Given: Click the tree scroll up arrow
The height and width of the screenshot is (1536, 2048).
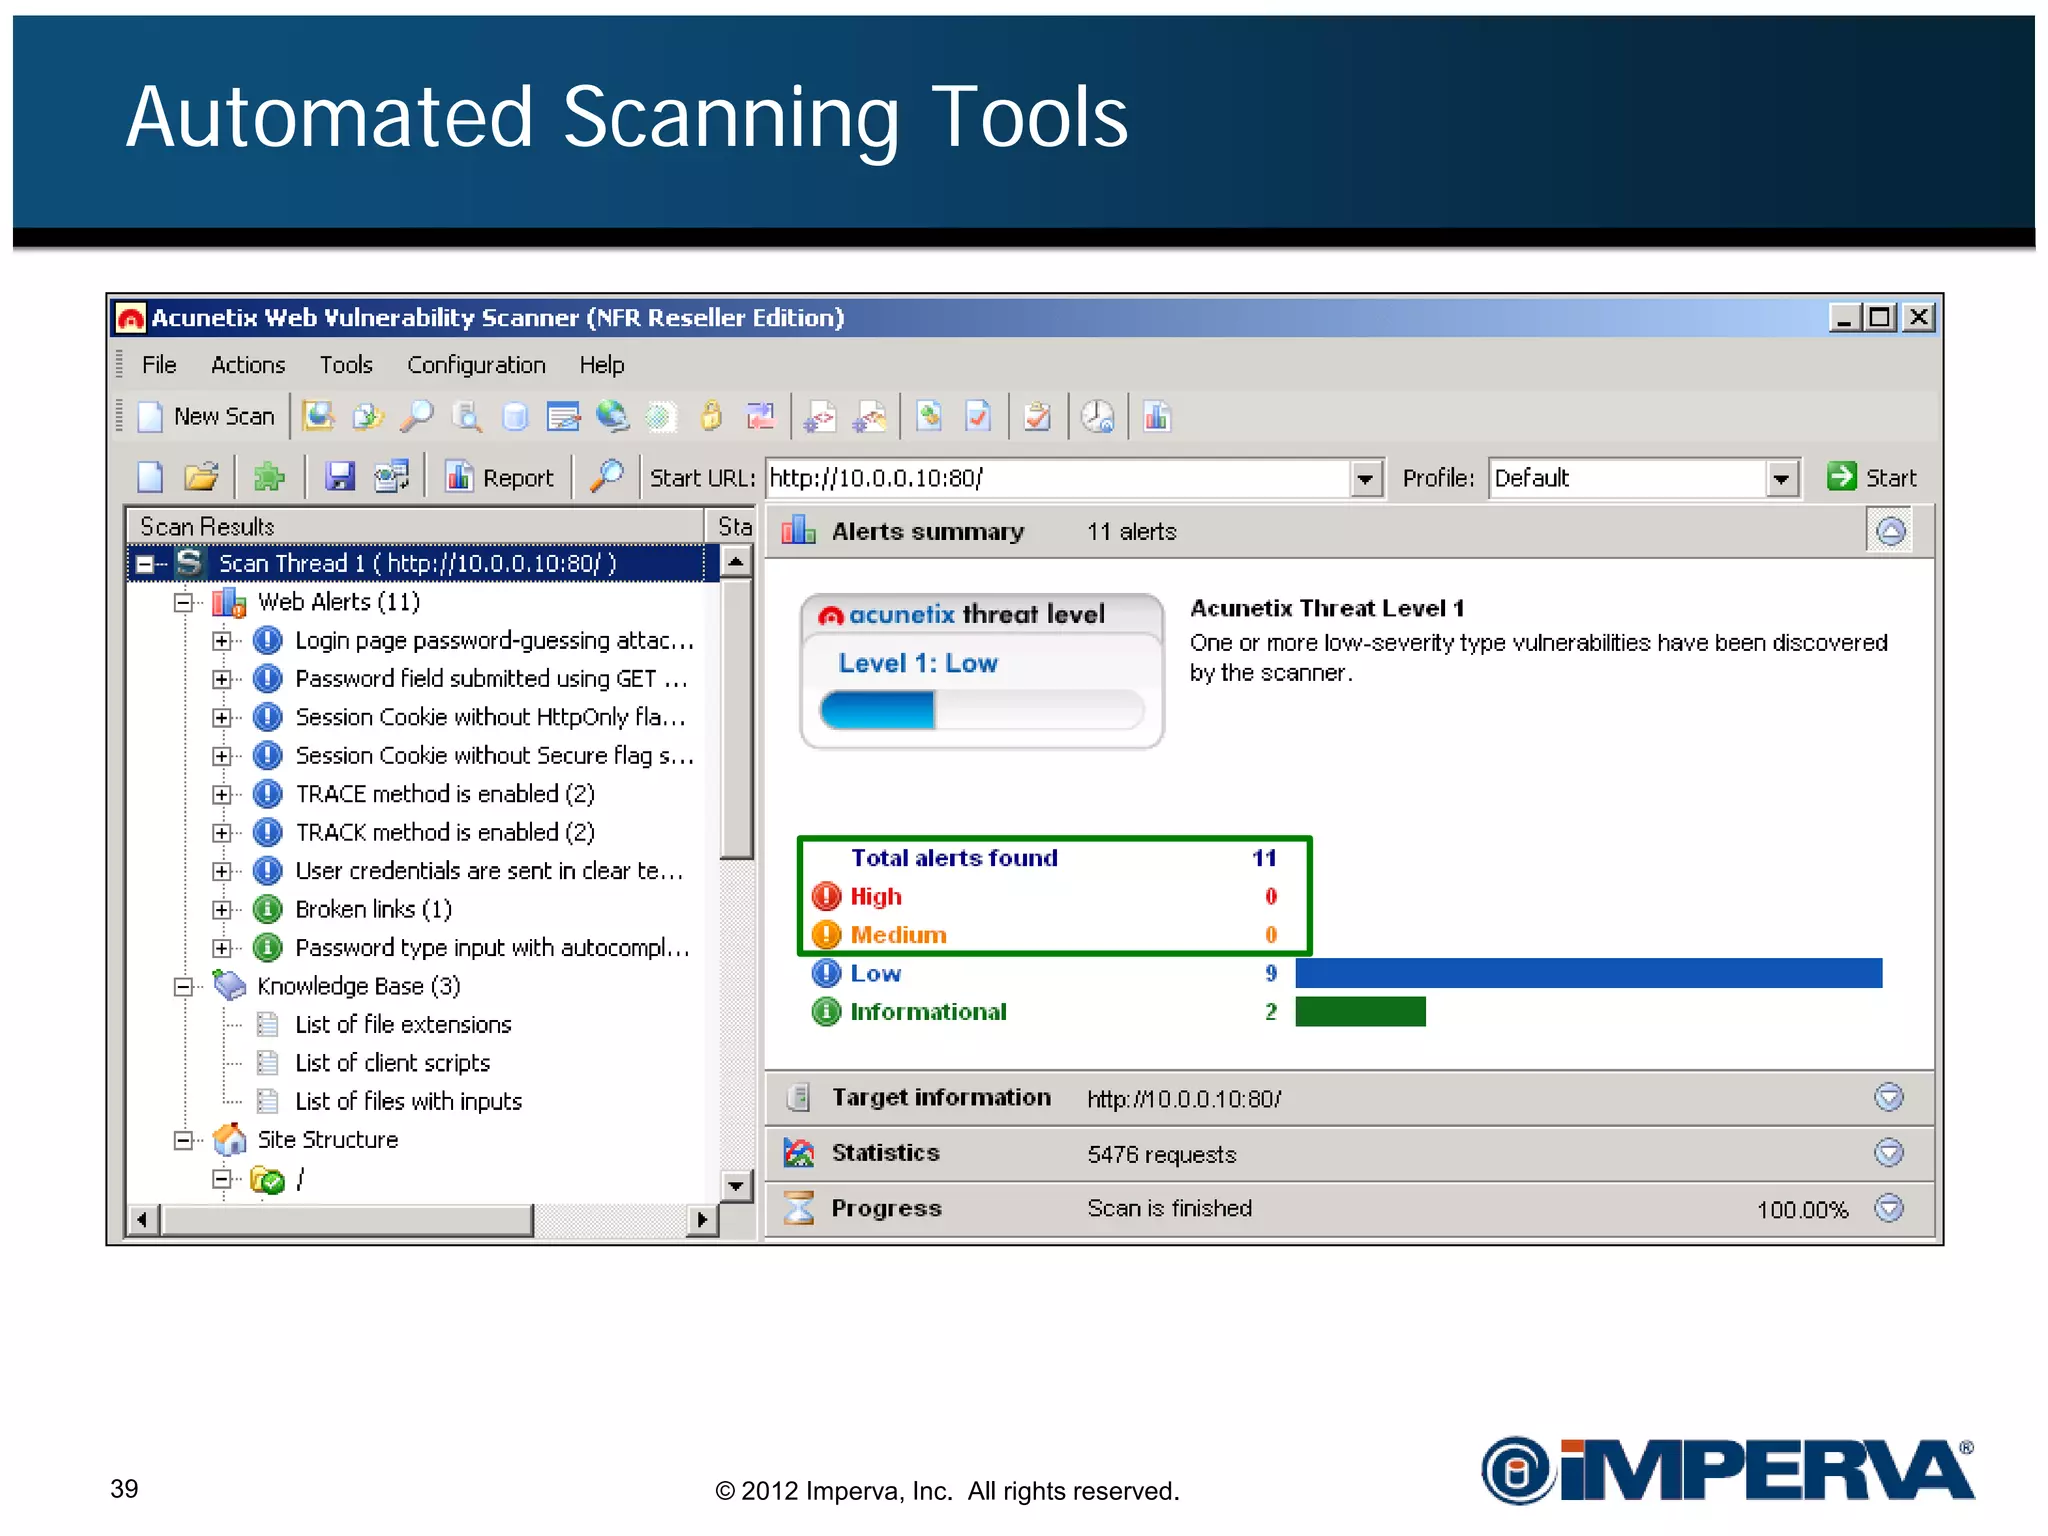Looking at the screenshot, I should click(736, 561).
